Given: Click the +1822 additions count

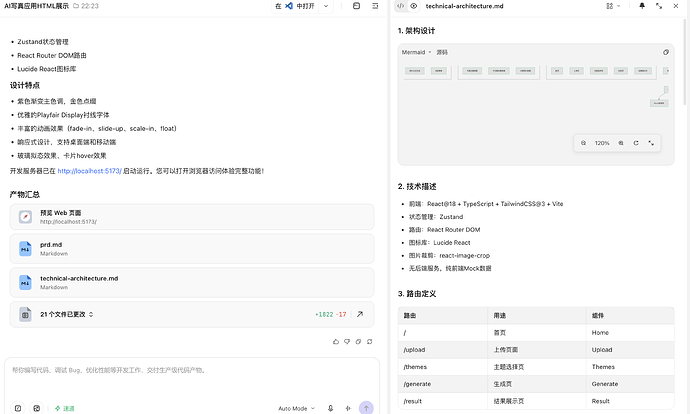Looking at the screenshot, I should pyautogui.click(x=324, y=315).
